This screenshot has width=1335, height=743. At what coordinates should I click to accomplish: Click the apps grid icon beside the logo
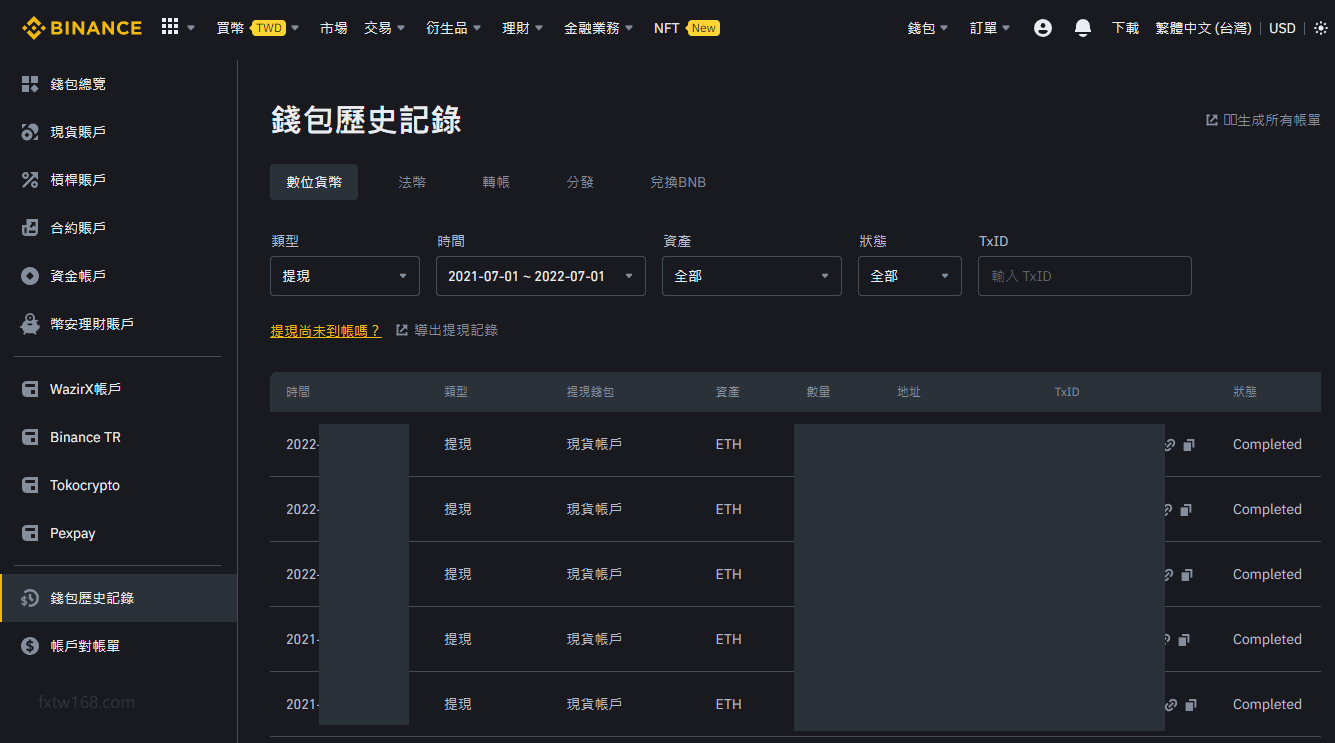click(x=170, y=26)
